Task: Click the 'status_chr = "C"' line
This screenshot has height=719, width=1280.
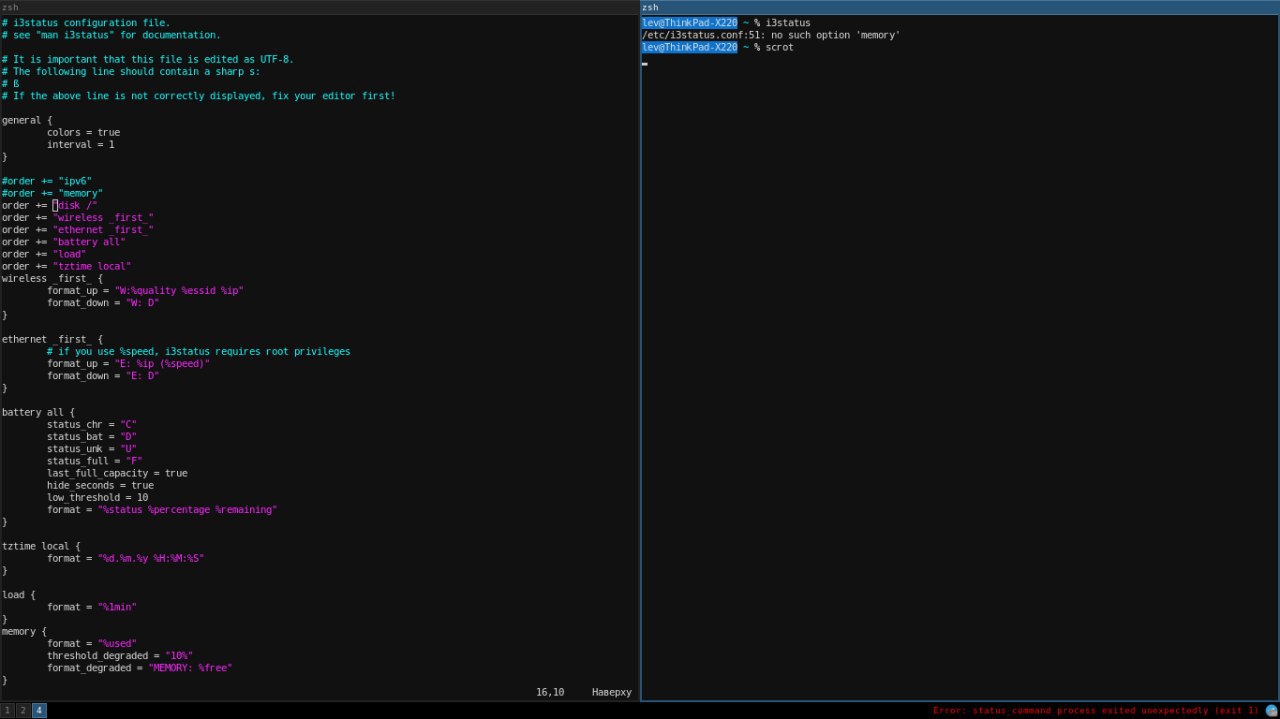Action: [92, 424]
